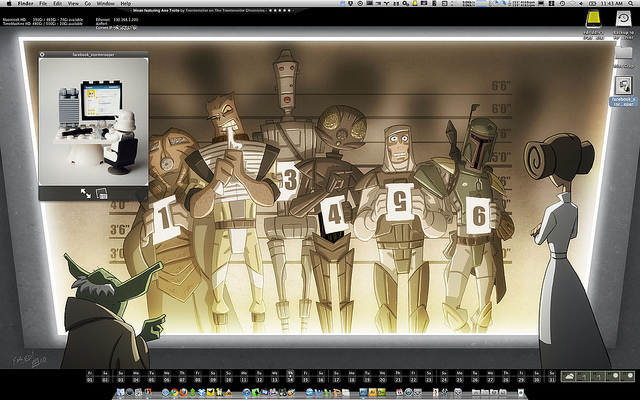Enter full screen in Quick Look window
Screen dimensions: 640x400
[x=86, y=193]
